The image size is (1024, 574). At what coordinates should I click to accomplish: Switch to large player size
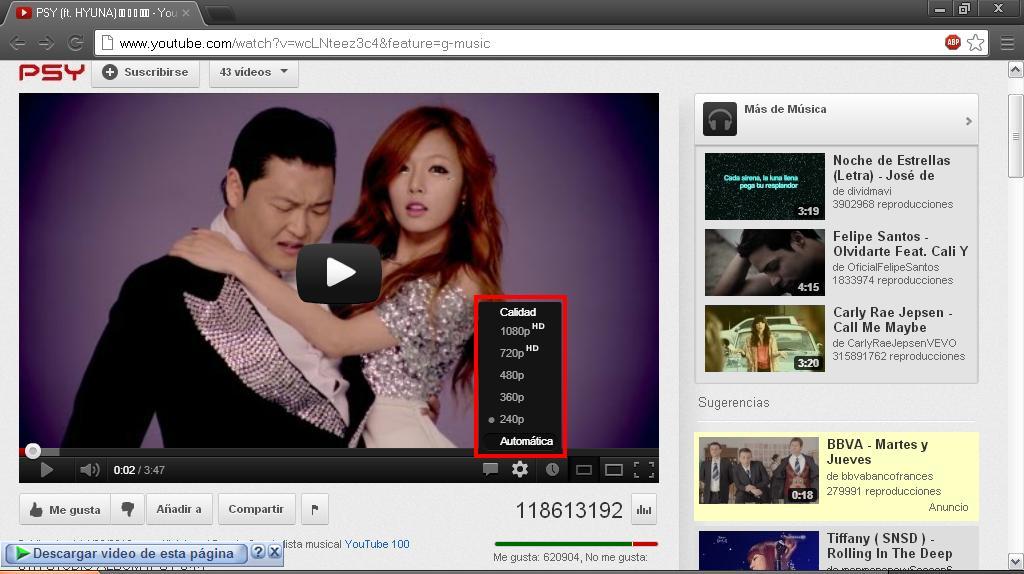(x=613, y=470)
